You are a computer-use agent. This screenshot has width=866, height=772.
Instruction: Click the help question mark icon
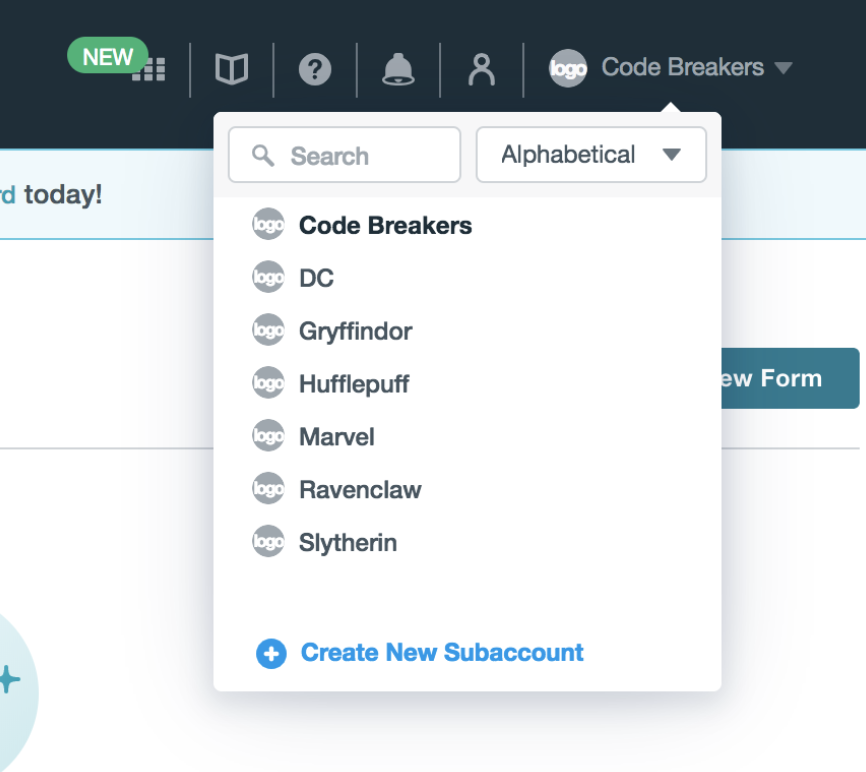click(x=315, y=69)
